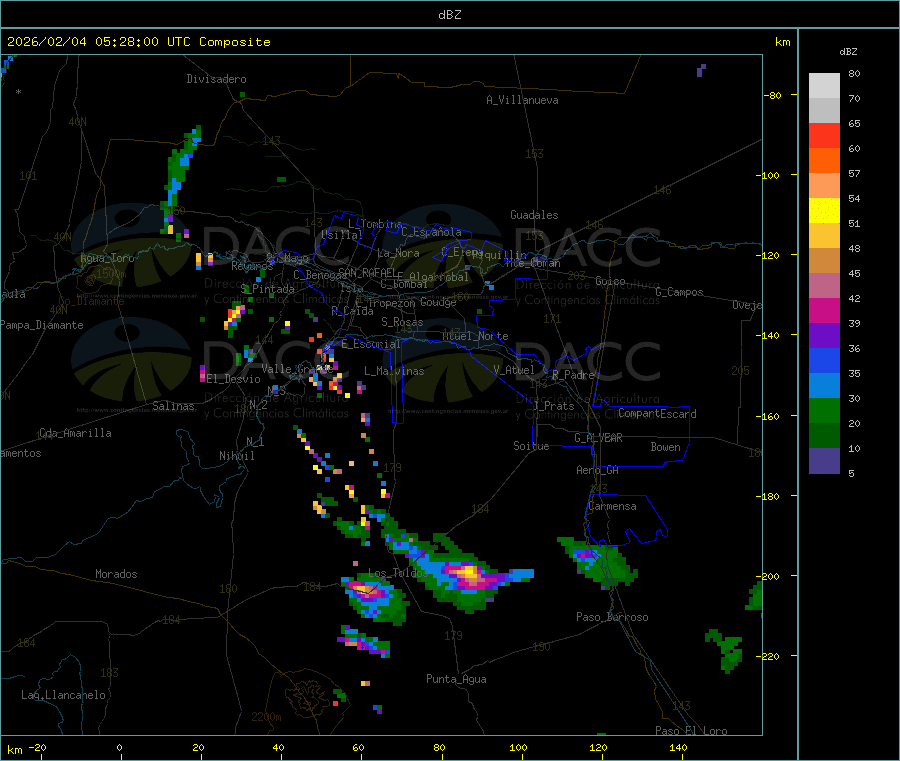Click the tan swatch between 48 and 45 dBZ
This screenshot has width=900, height=761.
pyautogui.click(x=824, y=261)
